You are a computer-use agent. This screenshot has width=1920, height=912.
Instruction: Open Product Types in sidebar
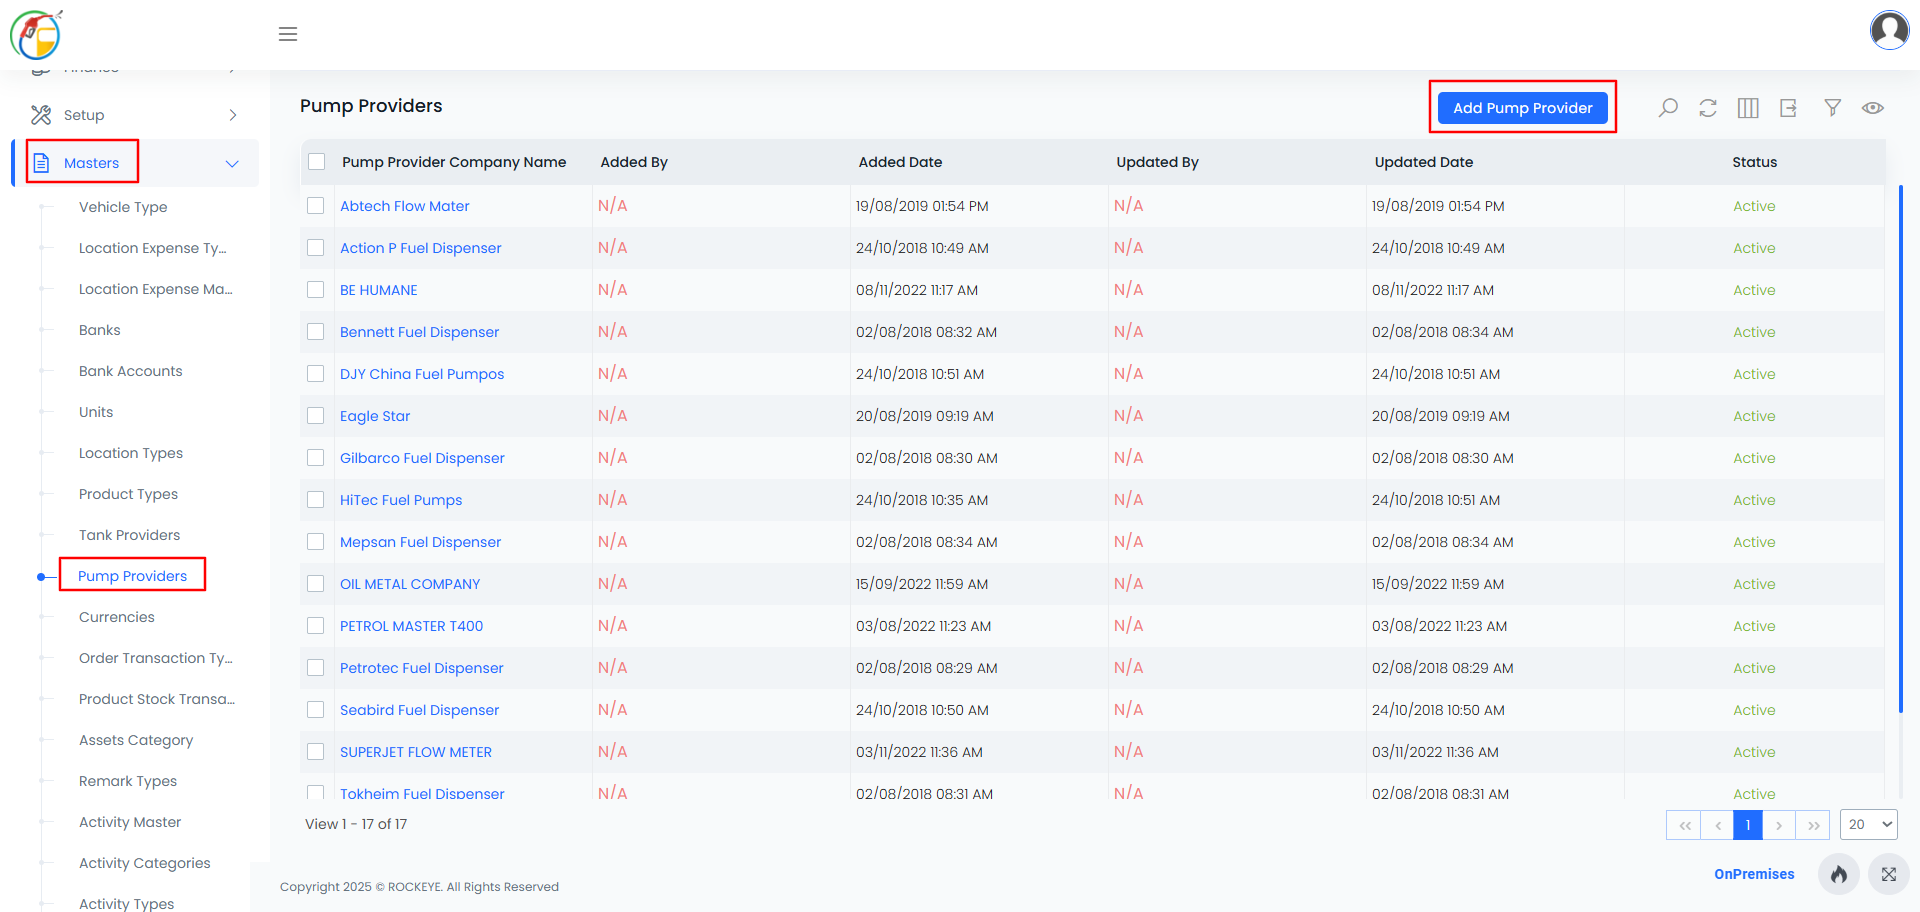(129, 494)
